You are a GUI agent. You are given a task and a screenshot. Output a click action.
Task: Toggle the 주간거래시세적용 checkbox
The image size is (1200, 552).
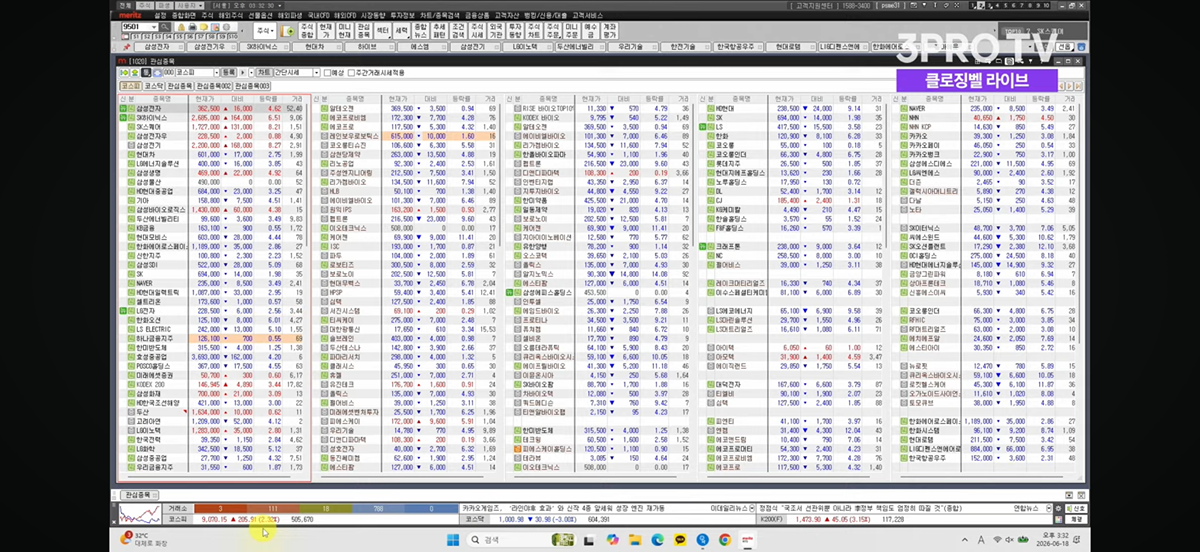pos(351,72)
